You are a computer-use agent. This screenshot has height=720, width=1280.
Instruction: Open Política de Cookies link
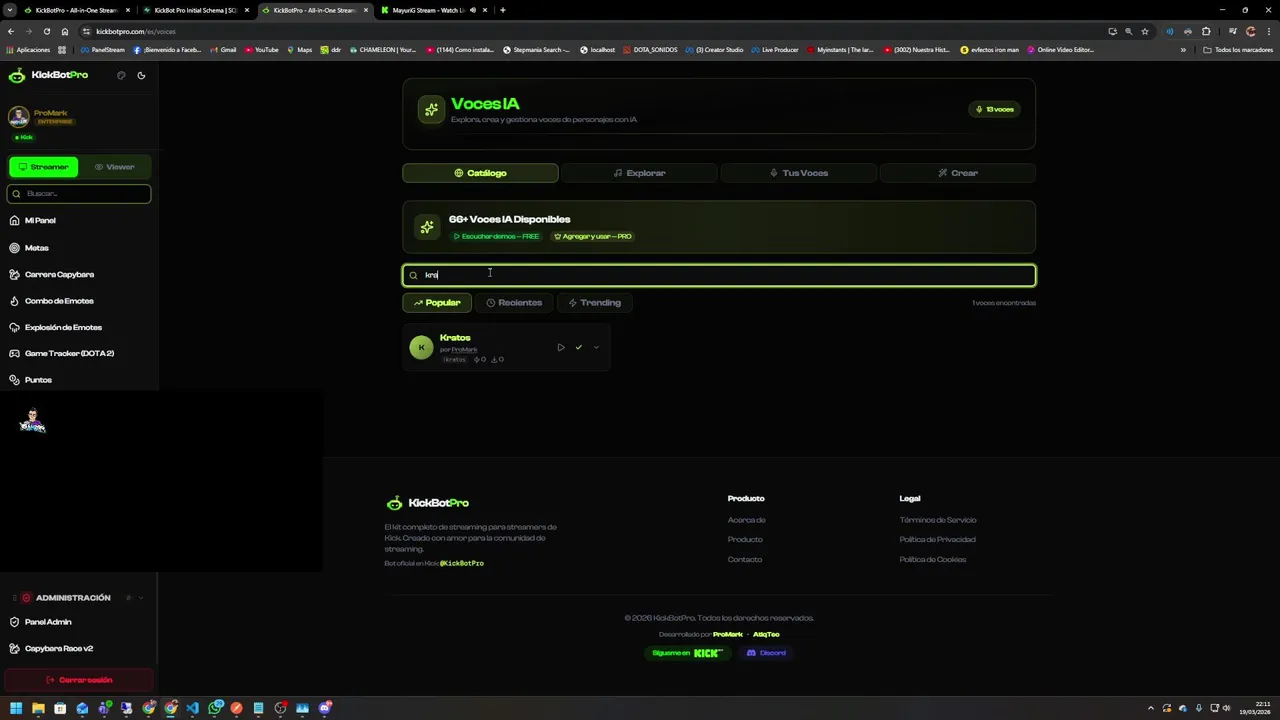(x=933, y=560)
